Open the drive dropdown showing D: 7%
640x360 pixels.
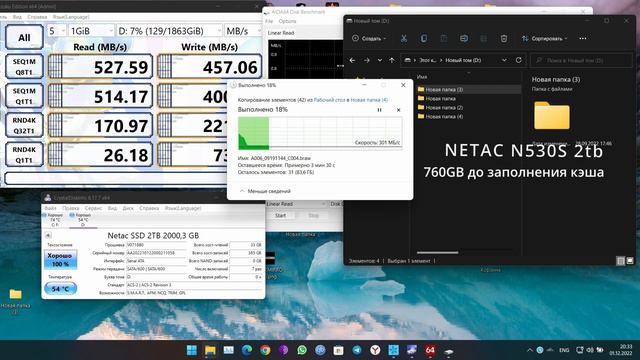169,31
